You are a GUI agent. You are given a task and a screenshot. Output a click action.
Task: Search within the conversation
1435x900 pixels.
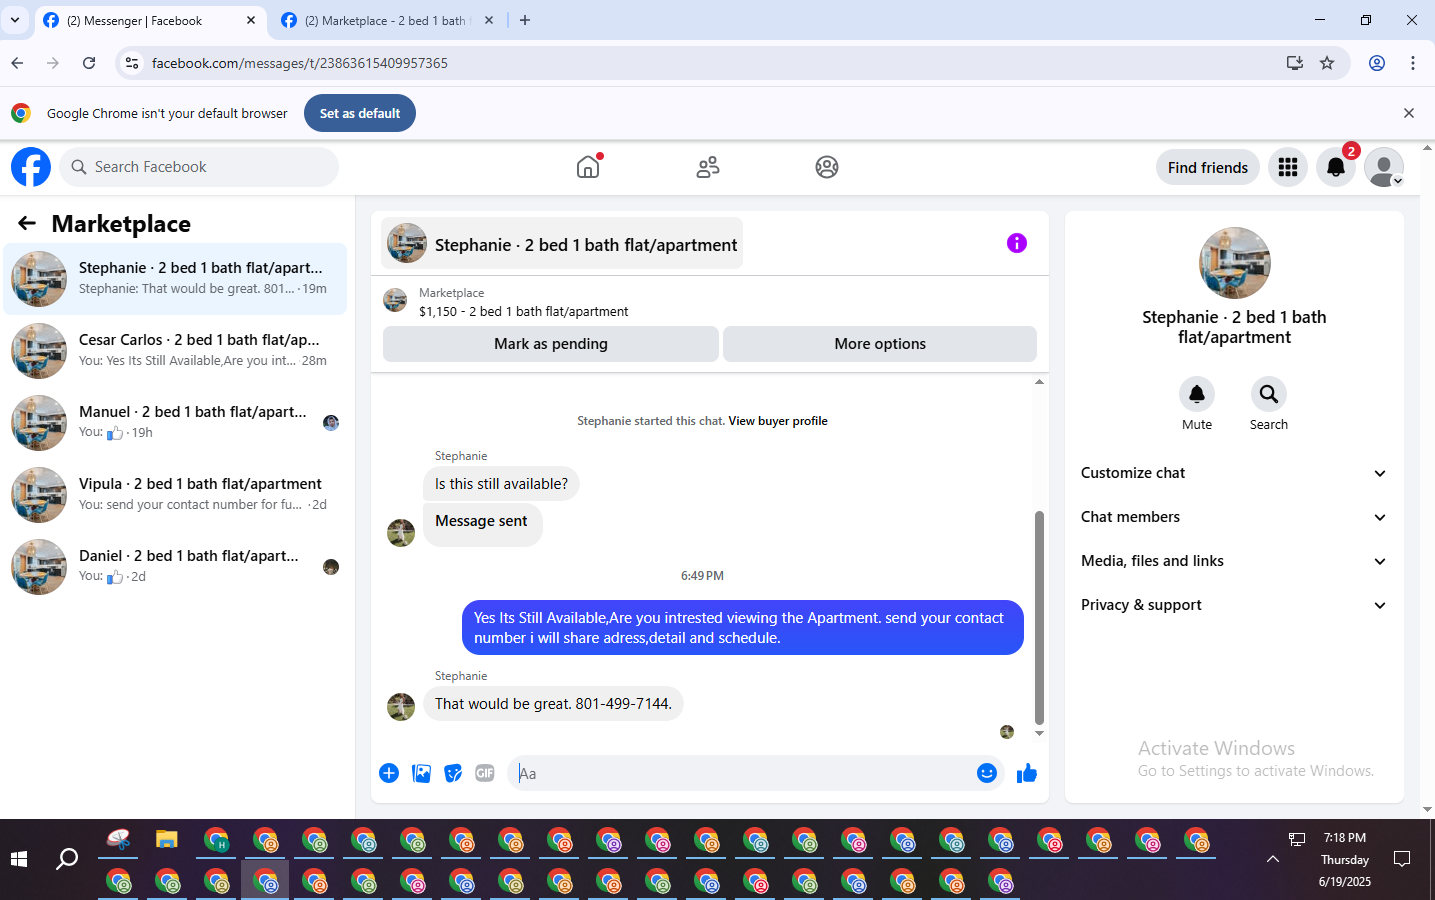point(1269,394)
